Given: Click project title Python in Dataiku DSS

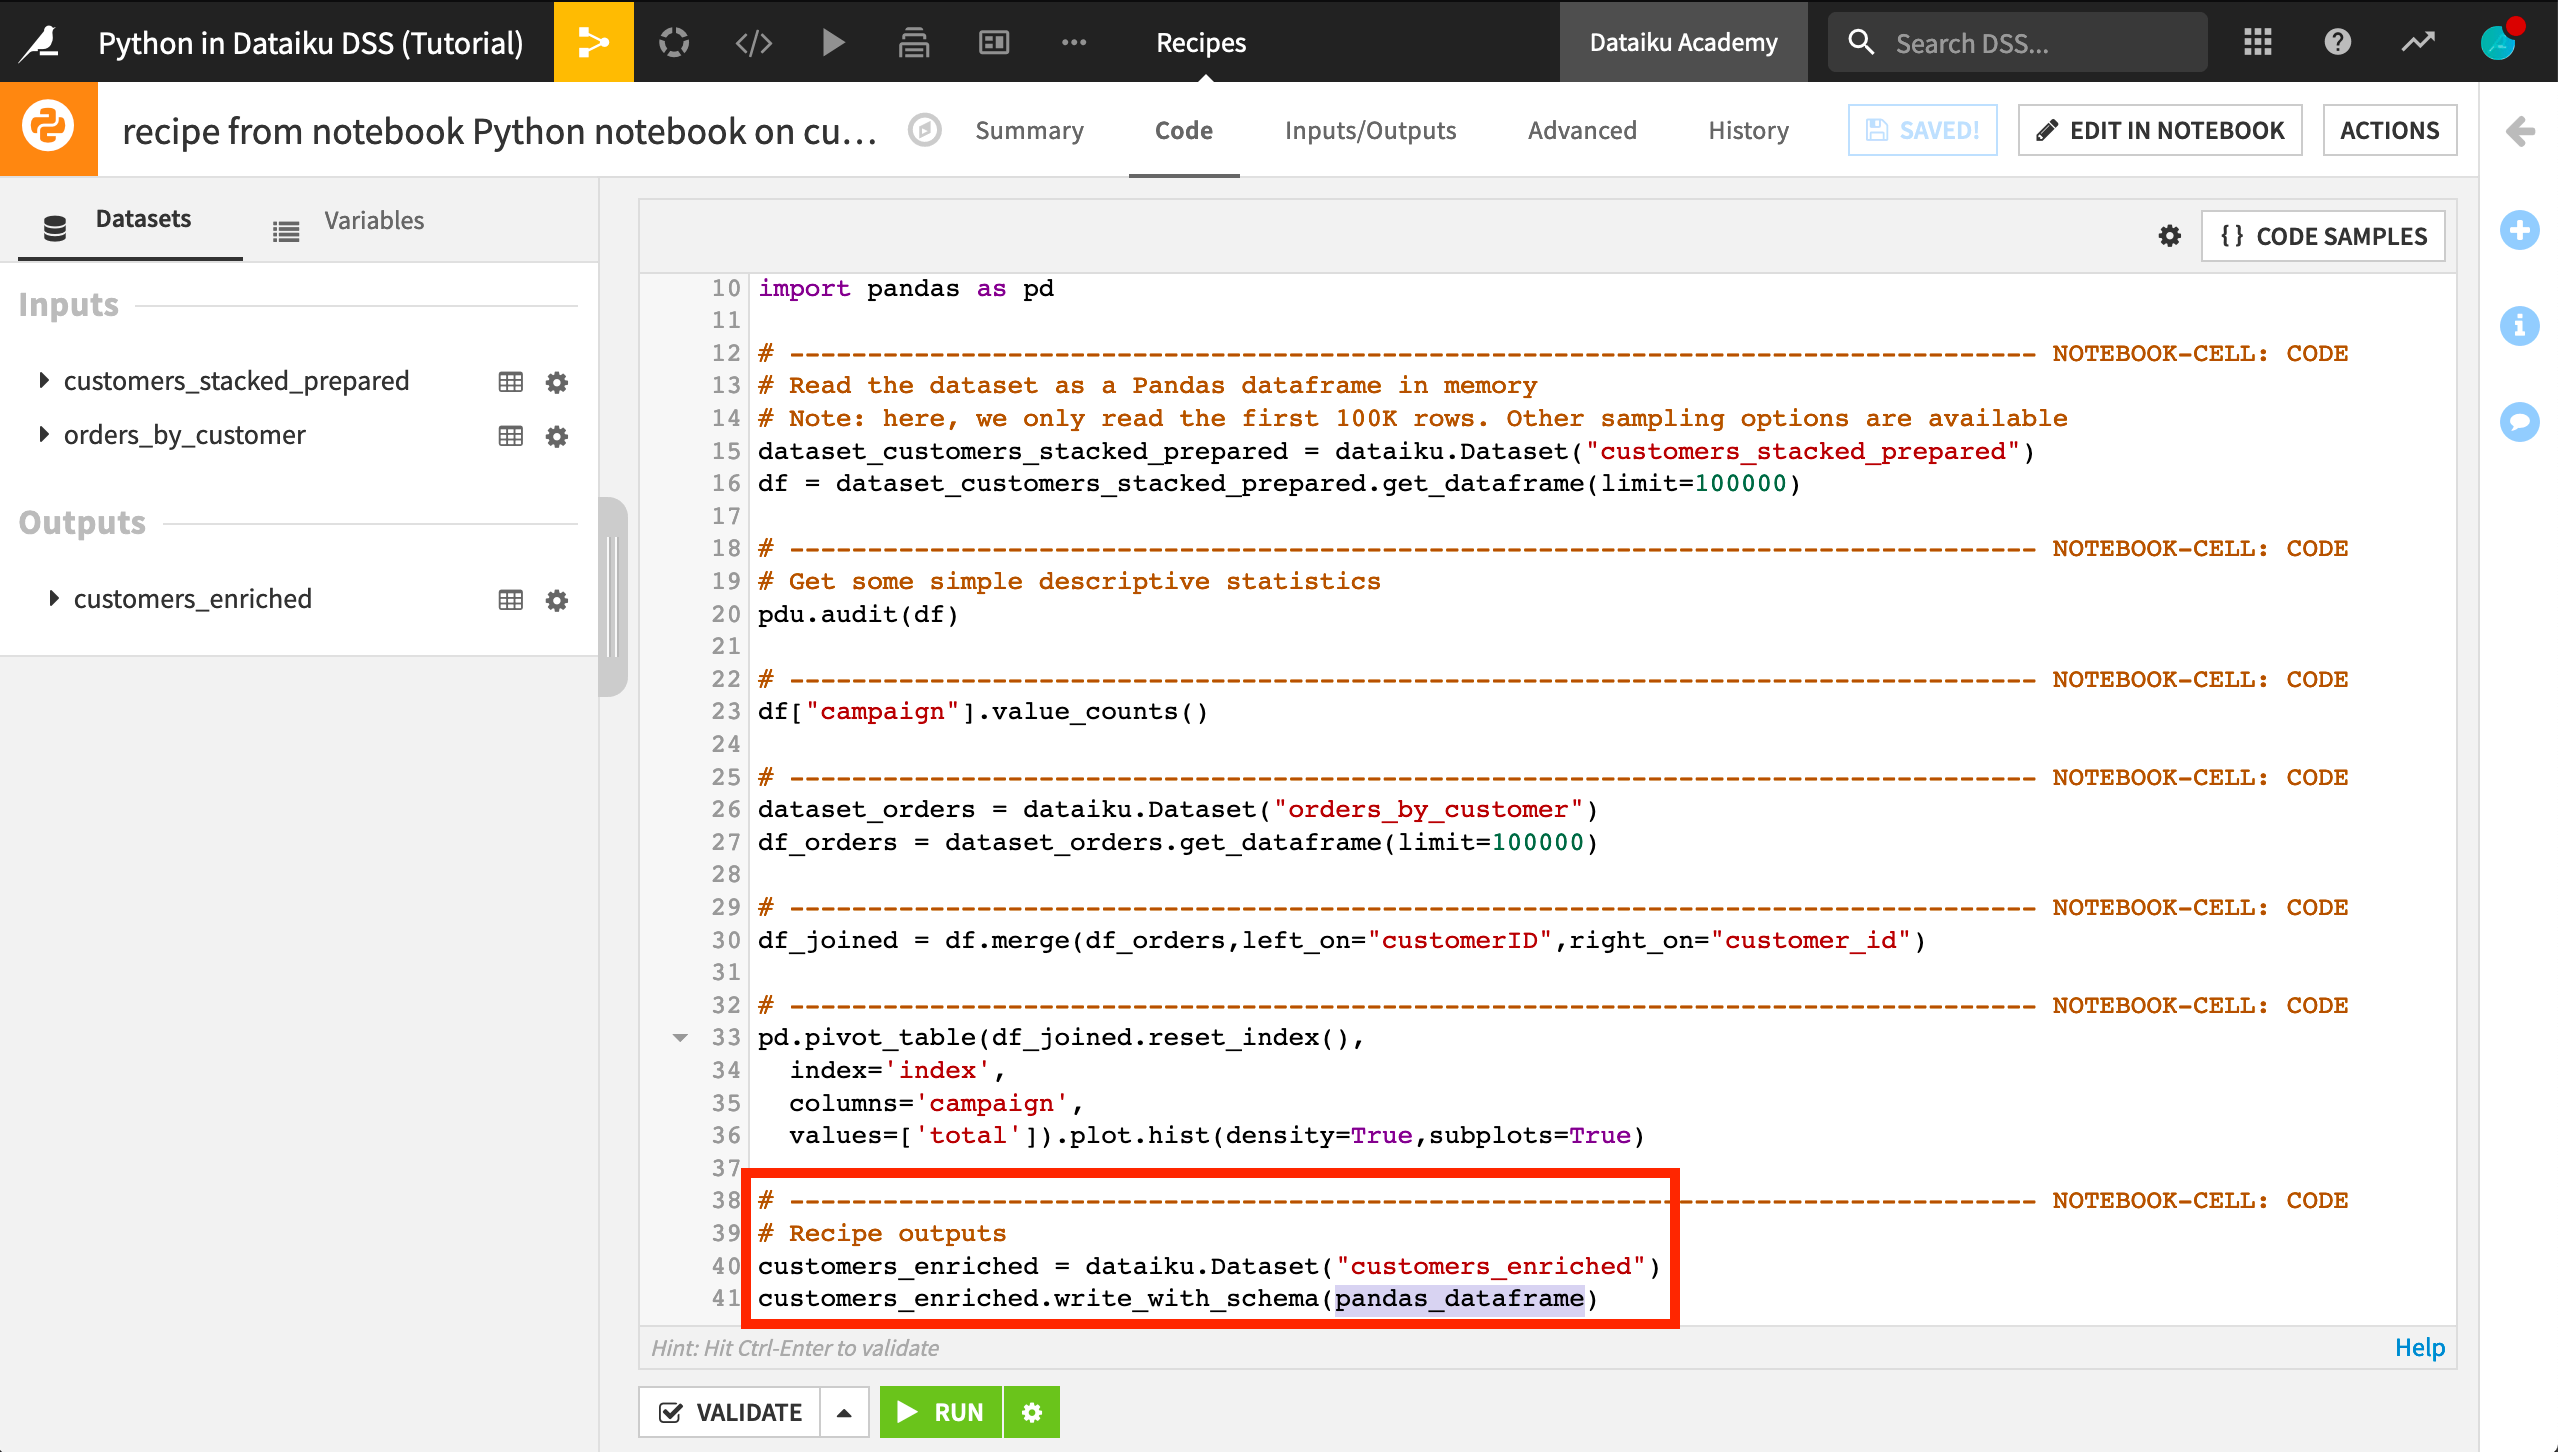Looking at the screenshot, I should click(x=310, y=42).
